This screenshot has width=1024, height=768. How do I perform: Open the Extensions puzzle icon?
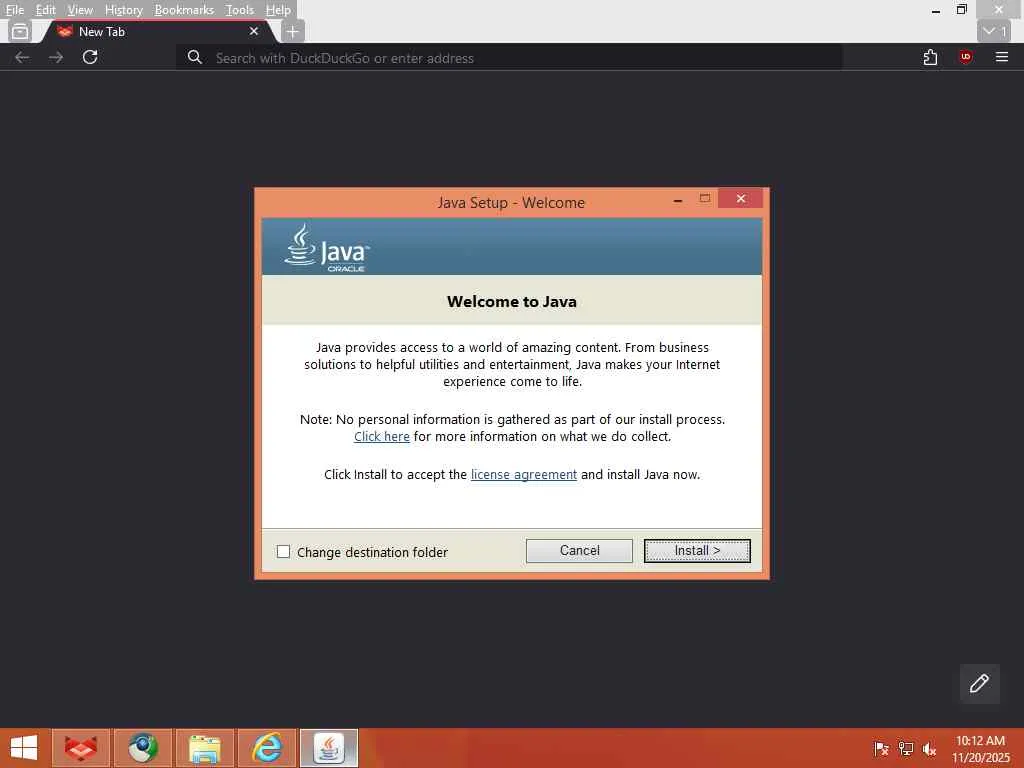pos(931,57)
